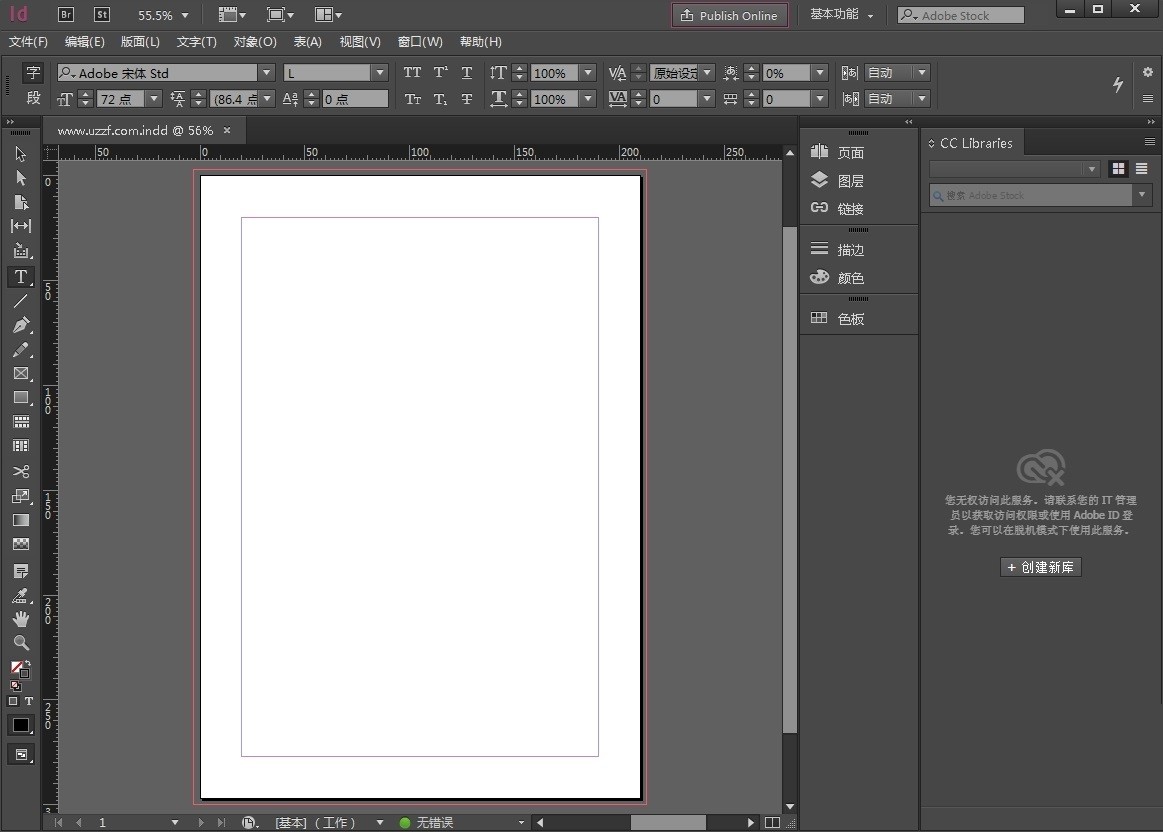
Task: Open the 页面 (Pages) panel
Action: pyautogui.click(x=851, y=152)
